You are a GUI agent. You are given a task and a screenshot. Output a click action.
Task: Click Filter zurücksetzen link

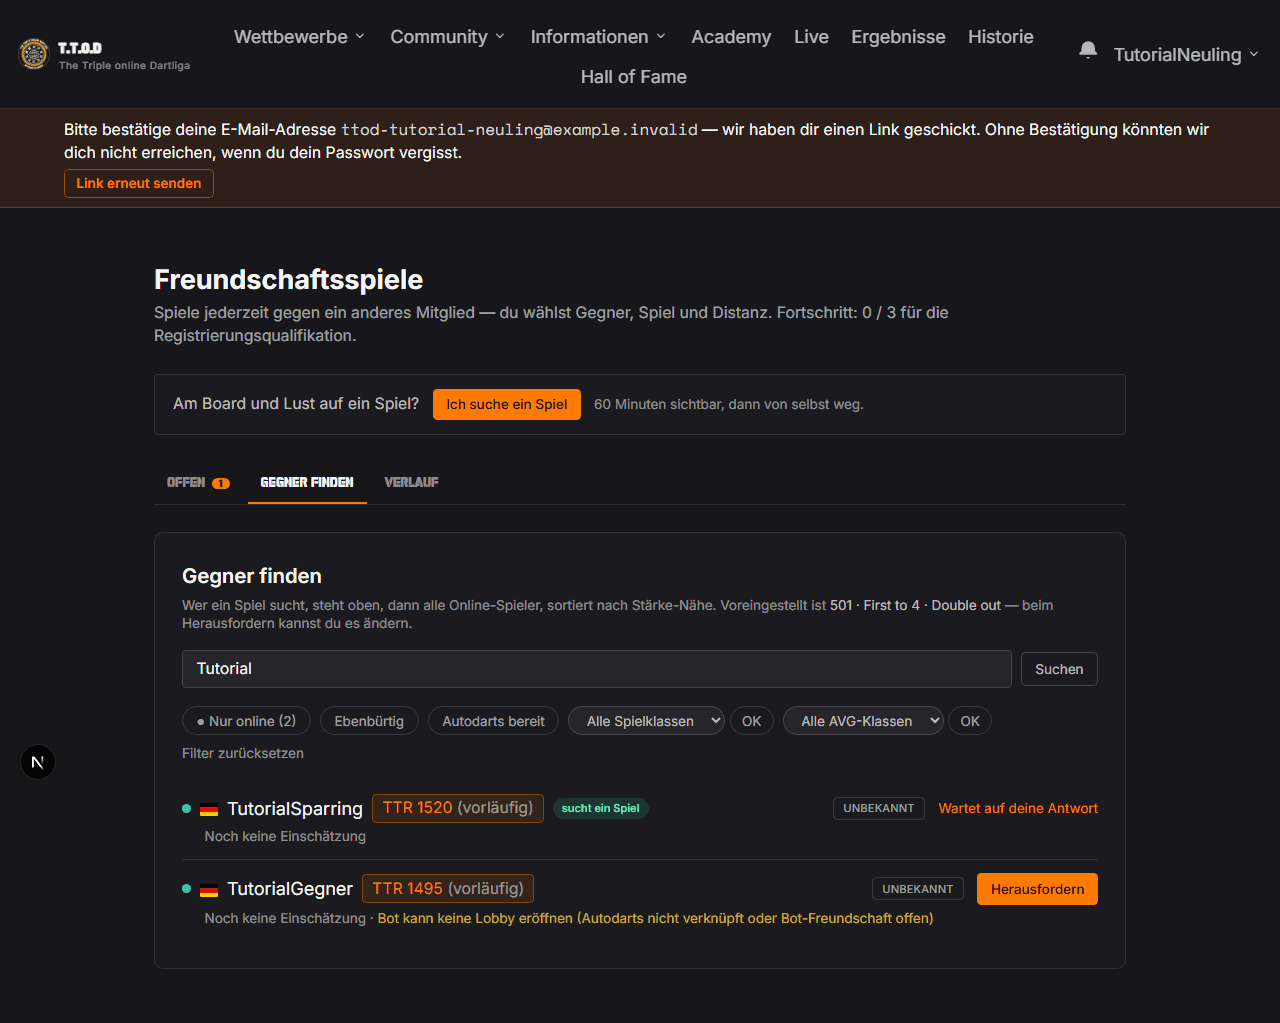[243, 753]
